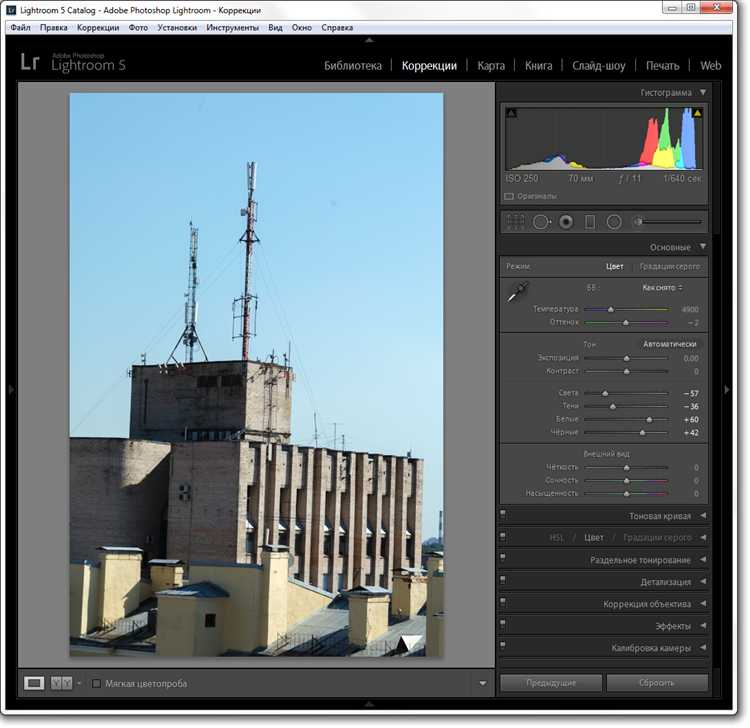This screenshot has width=750, height=728.
Task: Toggle Тоновая кривая panel switch
Action: tap(503, 514)
